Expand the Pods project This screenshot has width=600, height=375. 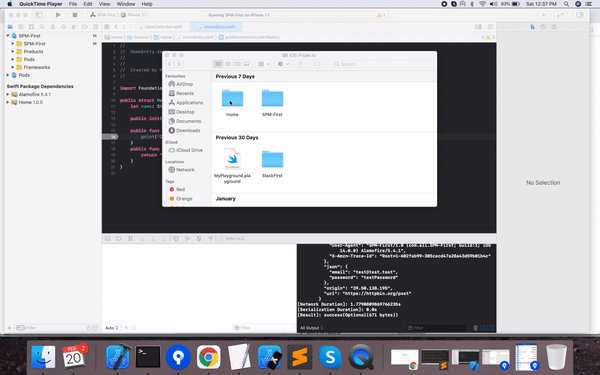(8, 75)
